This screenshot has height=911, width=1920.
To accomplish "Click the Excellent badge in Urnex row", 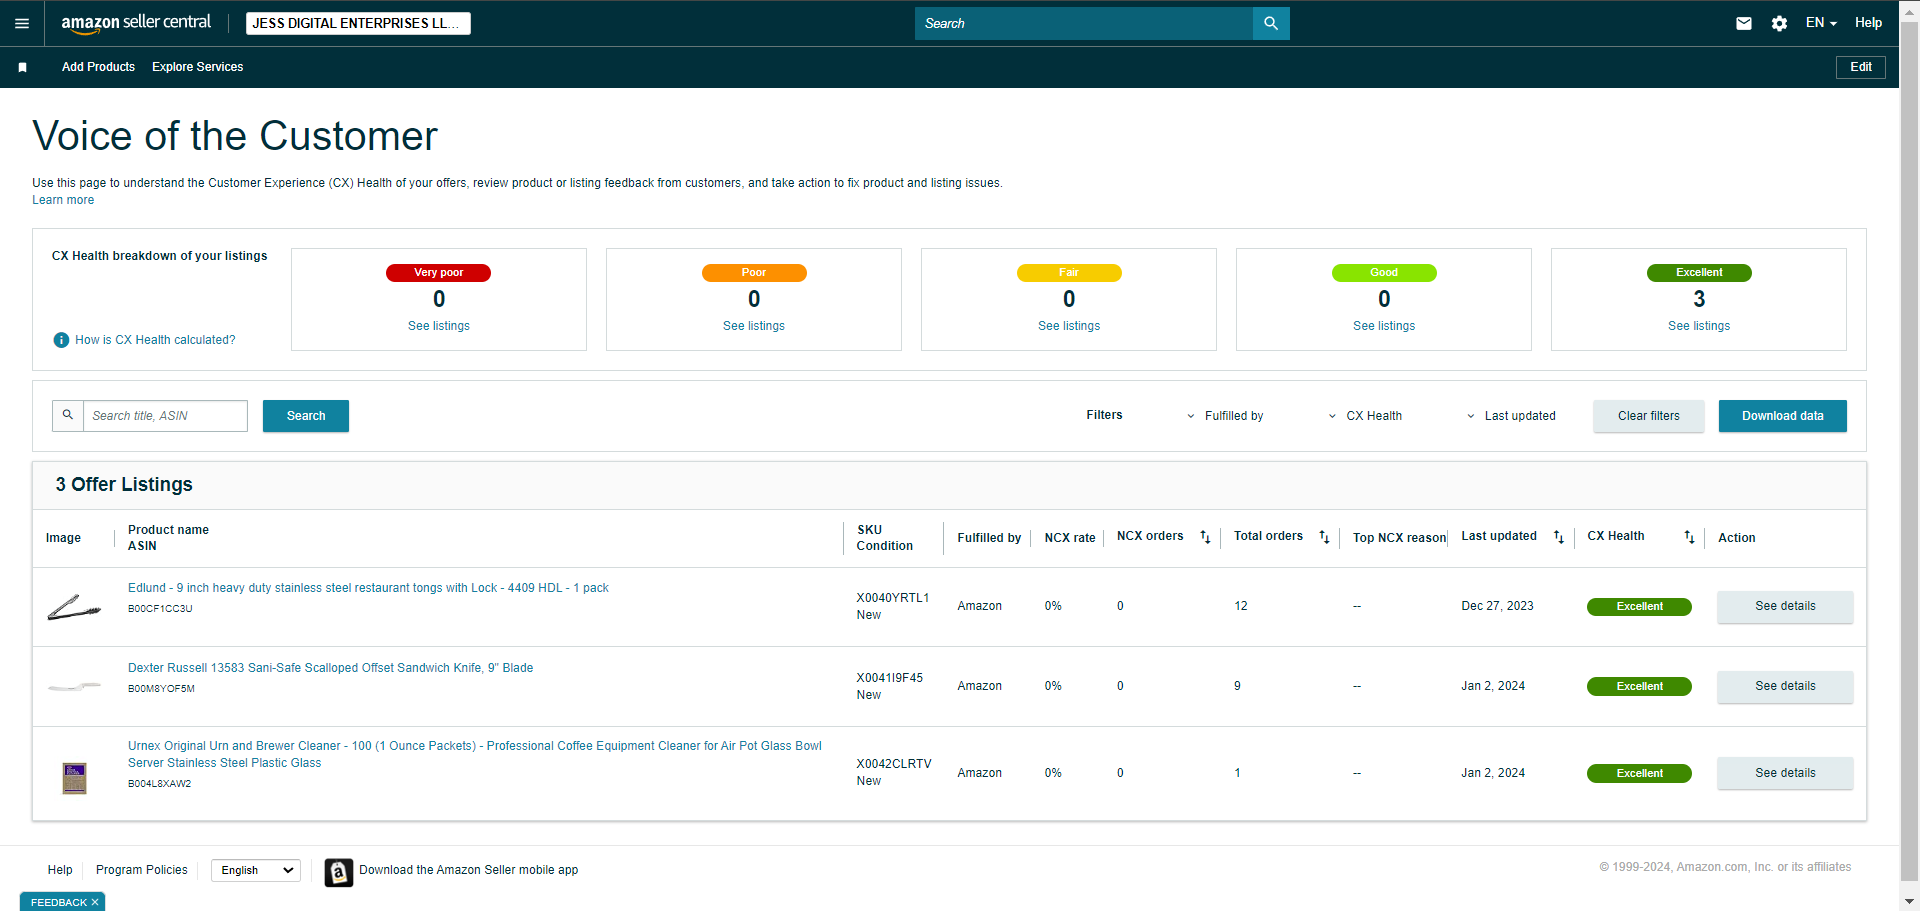I will (1639, 773).
